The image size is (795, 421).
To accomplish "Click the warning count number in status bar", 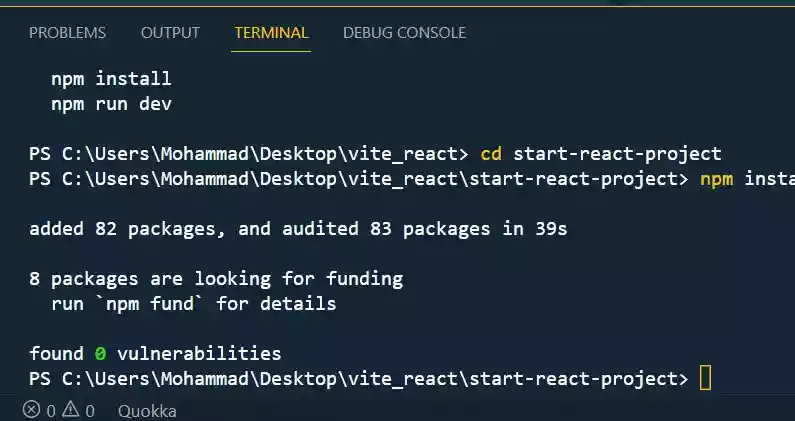I will [89, 410].
